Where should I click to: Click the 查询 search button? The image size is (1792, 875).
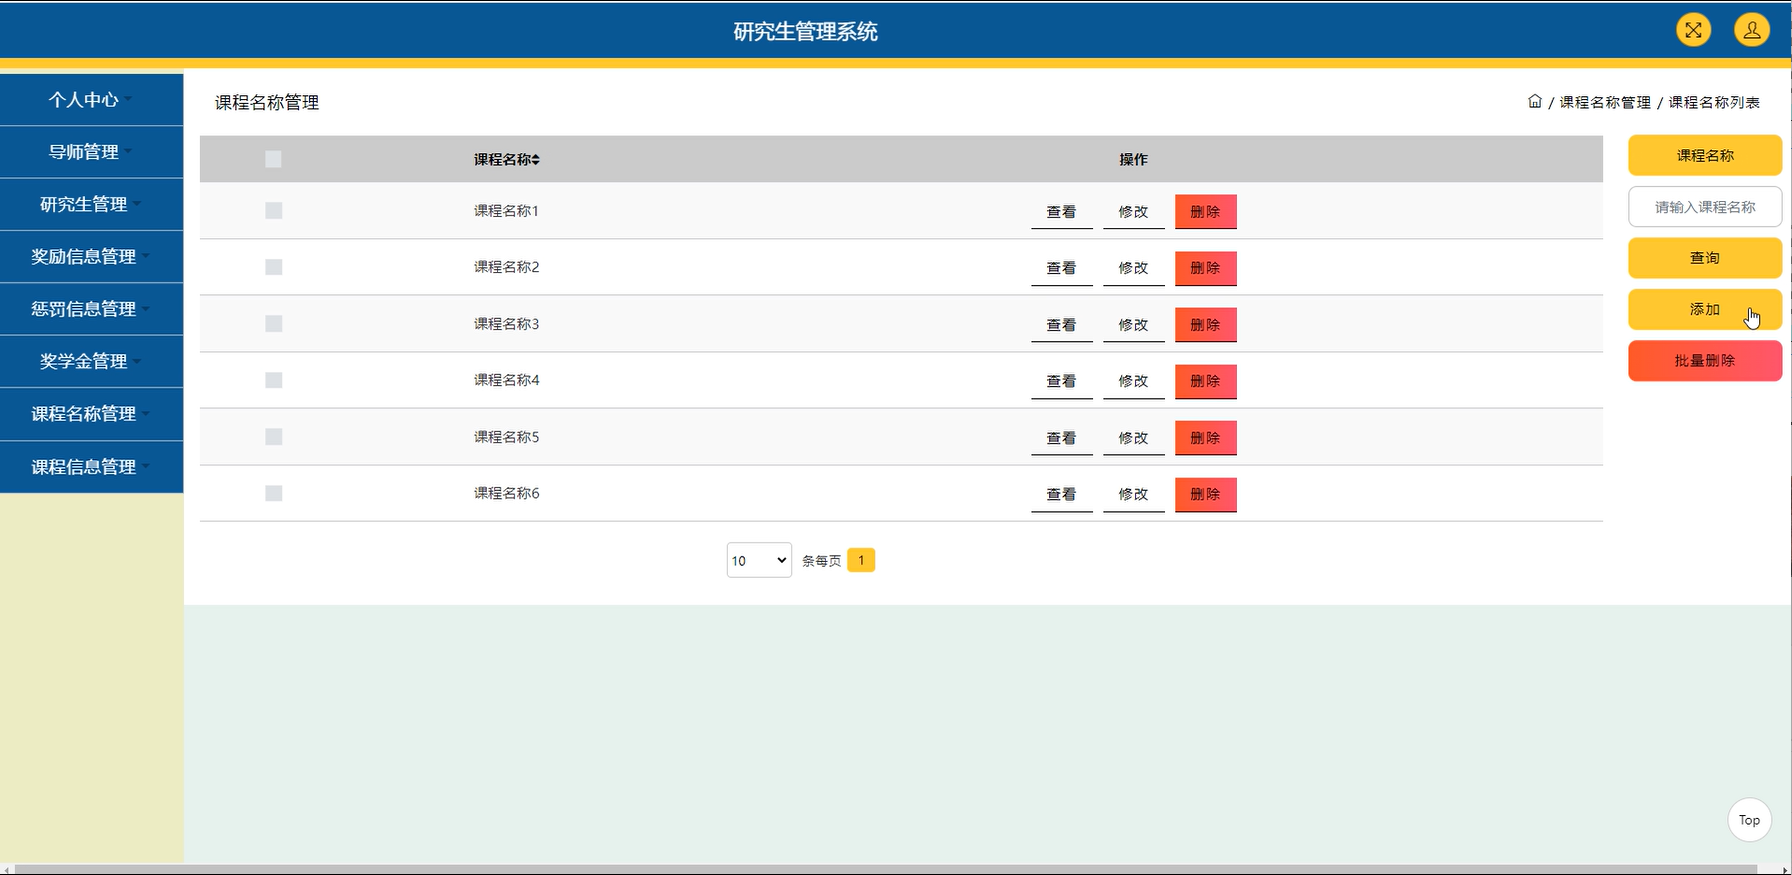pyautogui.click(x=1705, y=258)
